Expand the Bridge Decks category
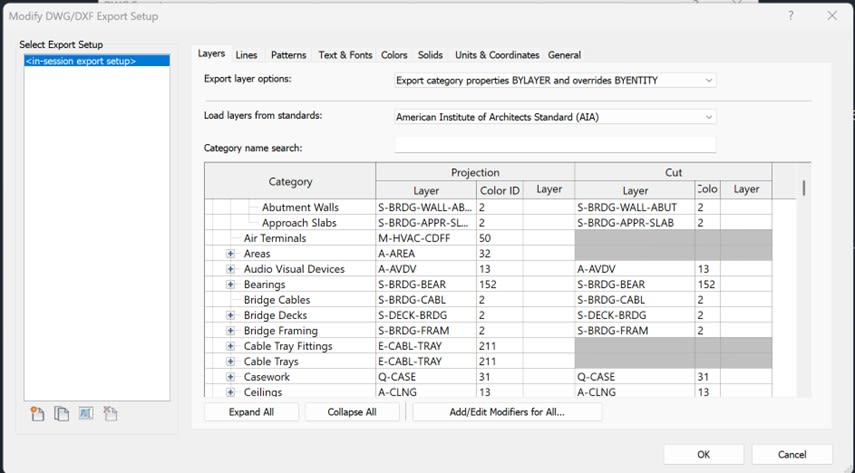The image size is (855, 473). (231, 315)
